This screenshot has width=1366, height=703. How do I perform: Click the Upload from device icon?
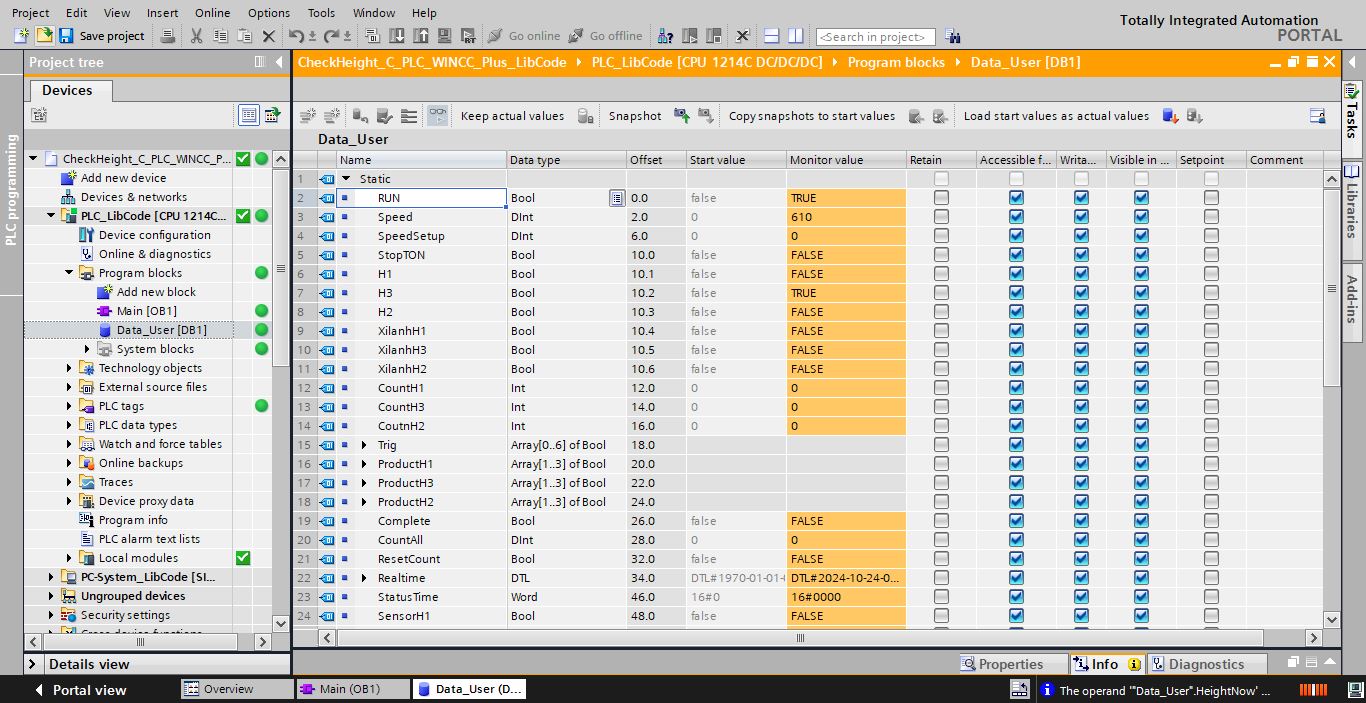(421, 36)
